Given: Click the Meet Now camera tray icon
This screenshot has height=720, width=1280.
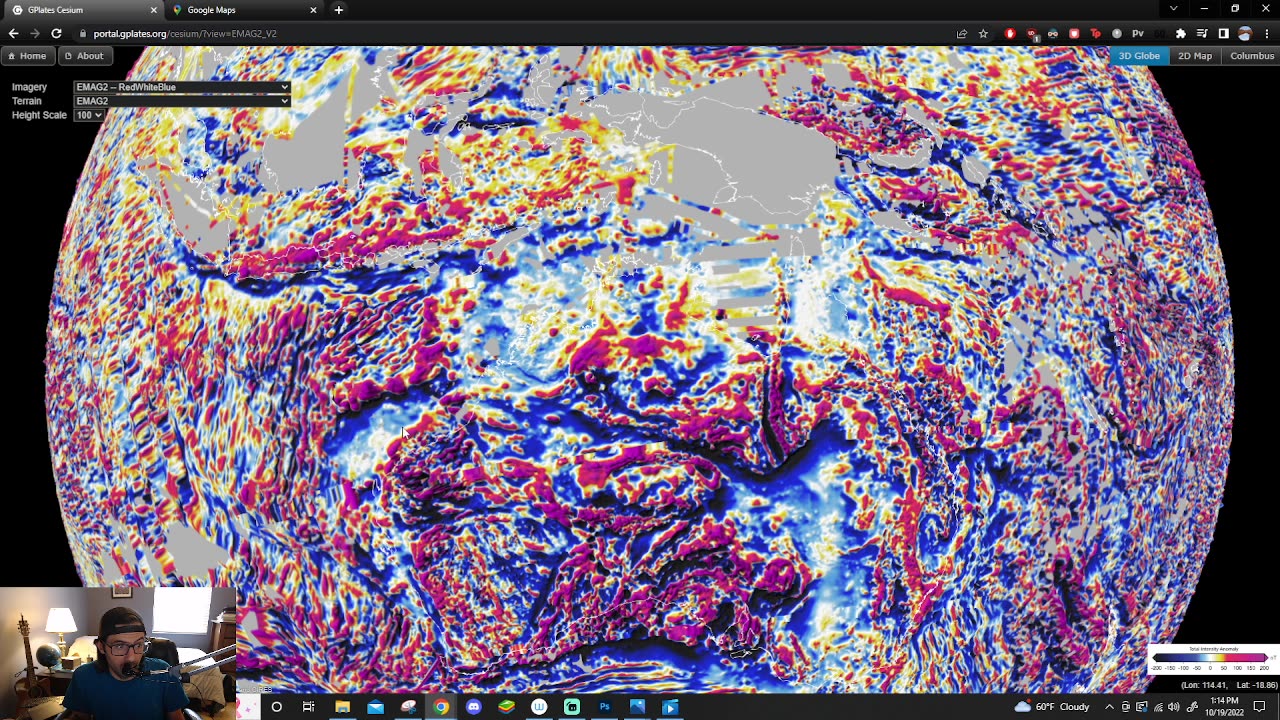Looking at the screenshot, I should click(x=1125, y=707).
